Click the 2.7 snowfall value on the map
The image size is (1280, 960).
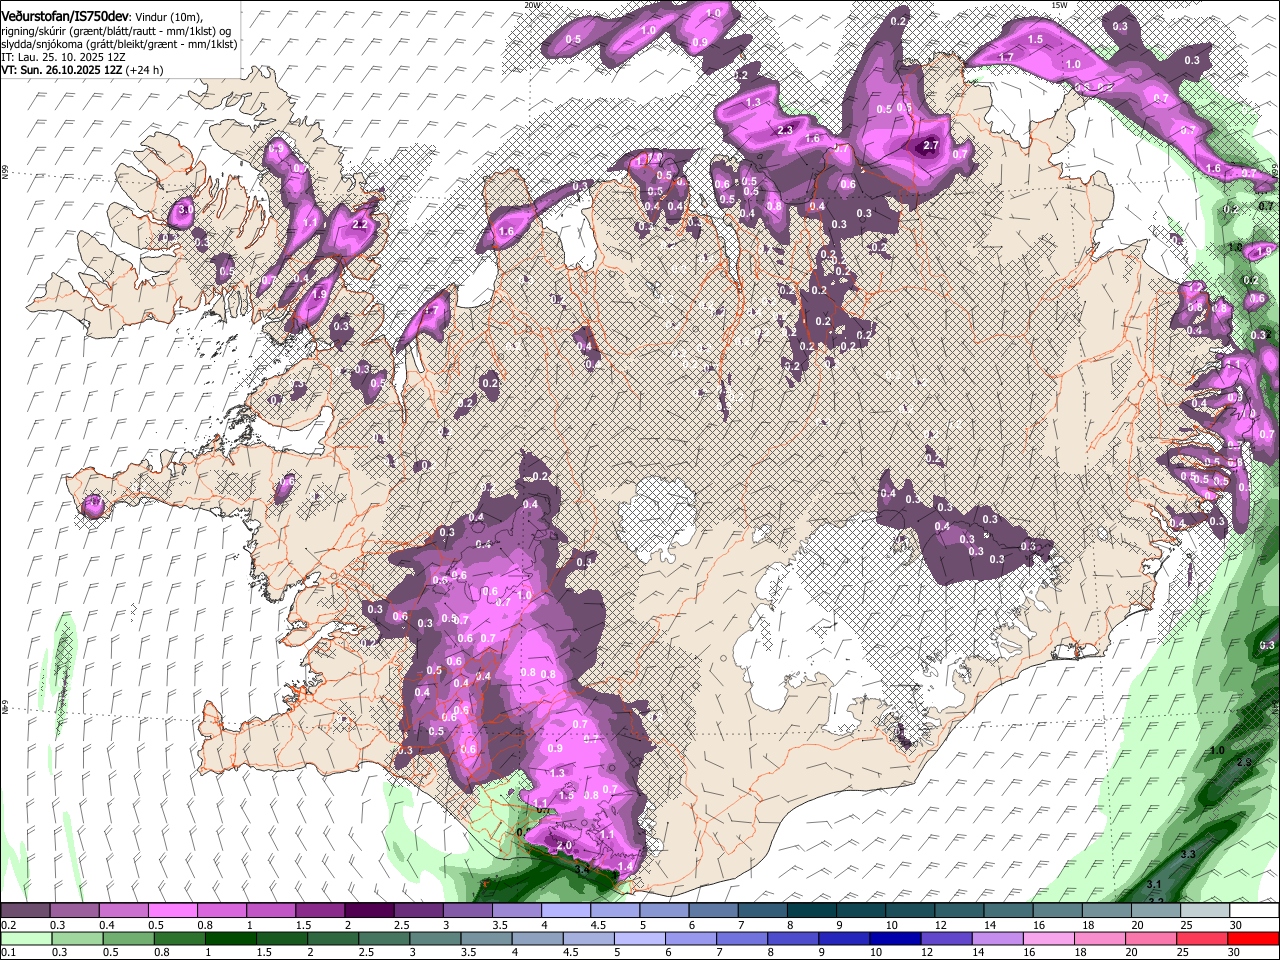point(931,146)
